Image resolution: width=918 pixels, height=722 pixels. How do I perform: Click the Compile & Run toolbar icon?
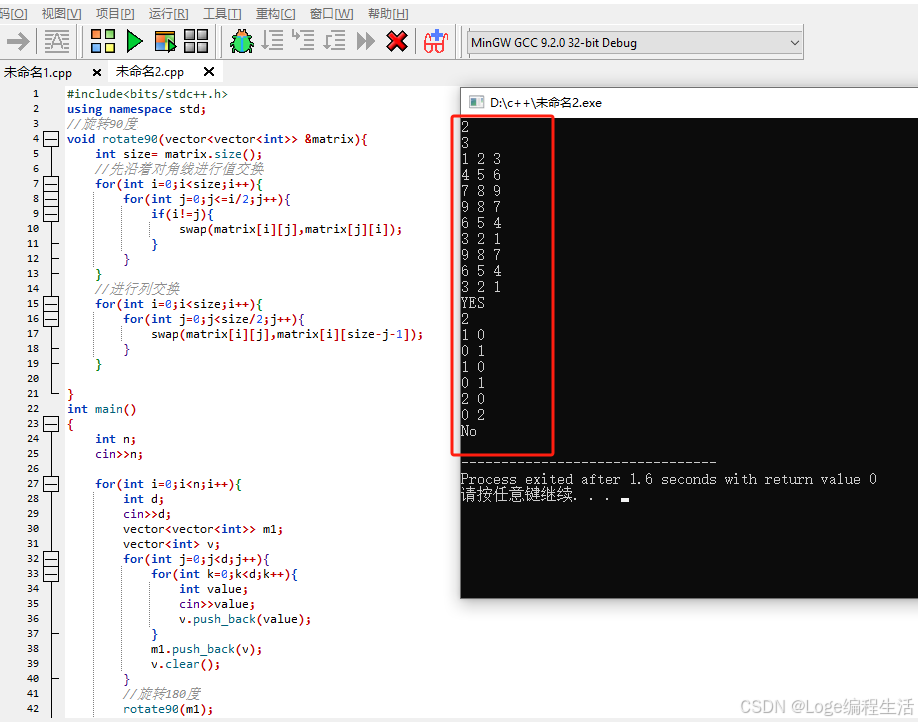(x=165, y=42)
